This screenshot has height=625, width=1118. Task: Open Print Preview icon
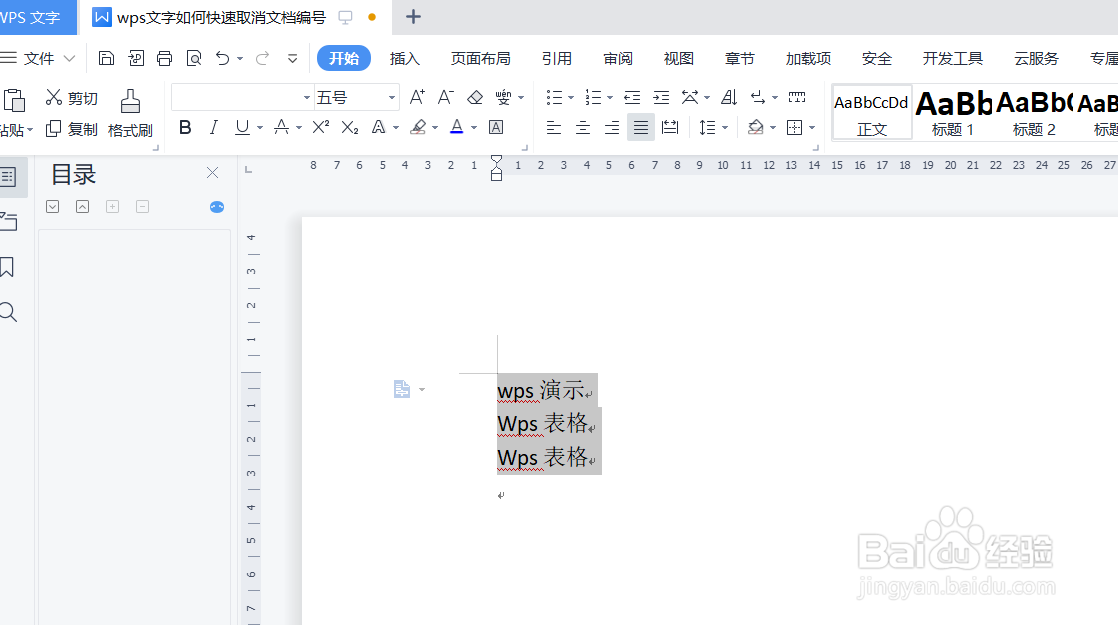coord(194,58)
